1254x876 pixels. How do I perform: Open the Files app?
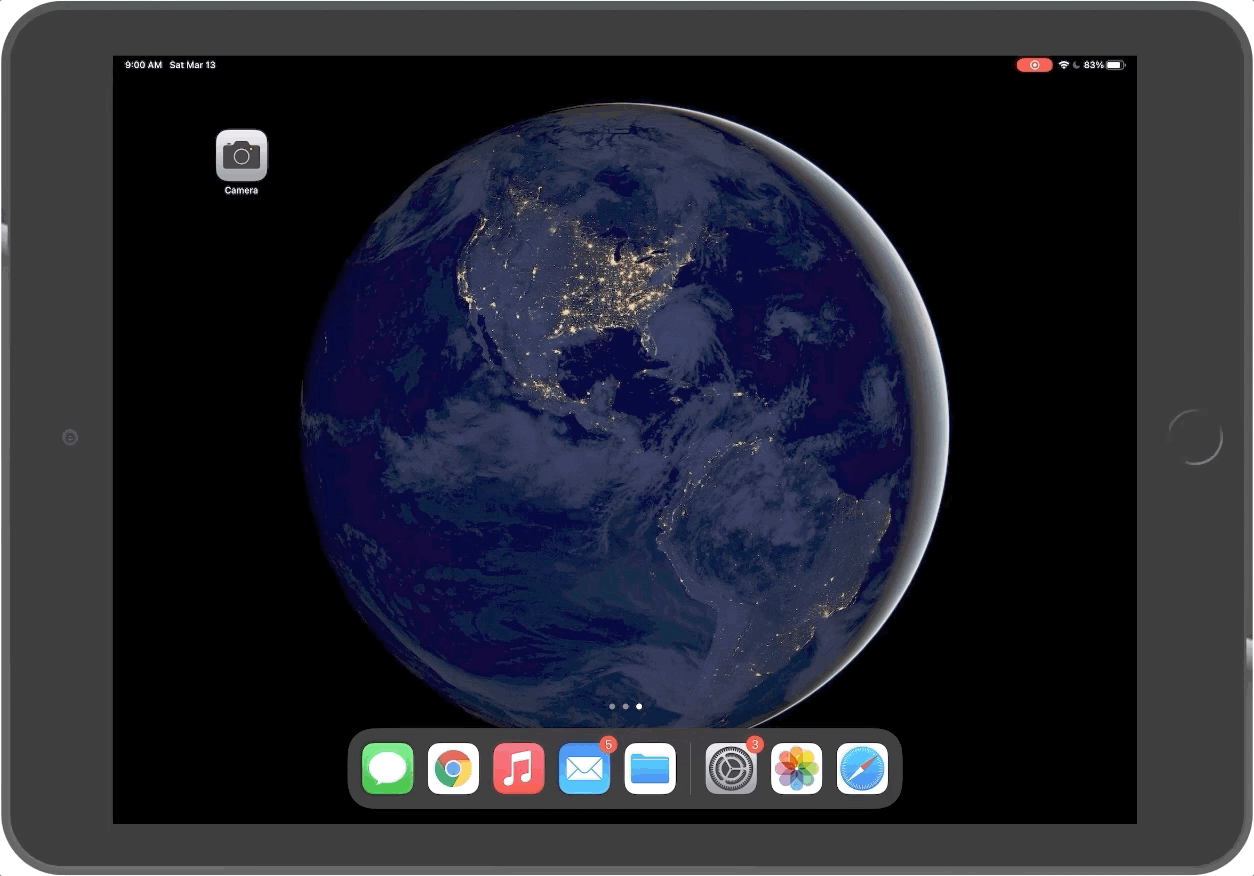tap(650, 769)
